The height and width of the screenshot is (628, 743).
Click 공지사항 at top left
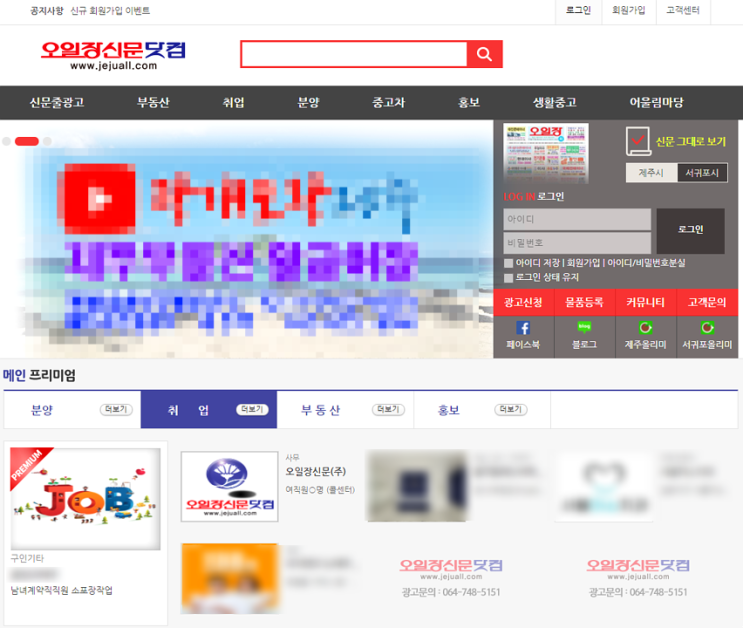pos(46,11)
